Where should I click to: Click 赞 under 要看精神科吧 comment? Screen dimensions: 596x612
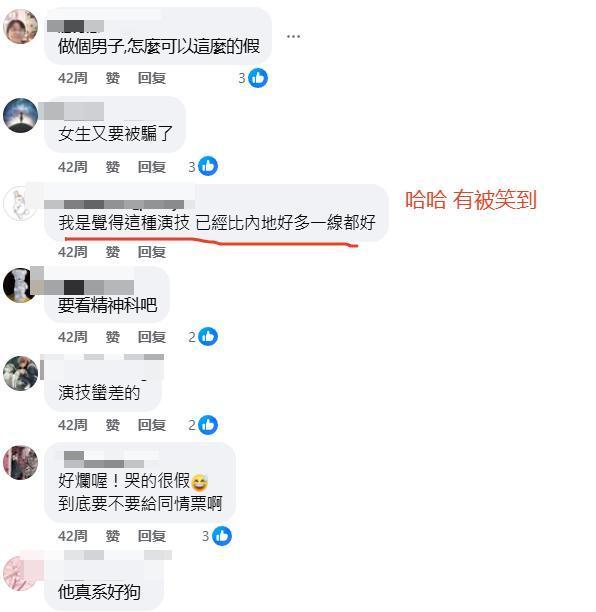113,337
